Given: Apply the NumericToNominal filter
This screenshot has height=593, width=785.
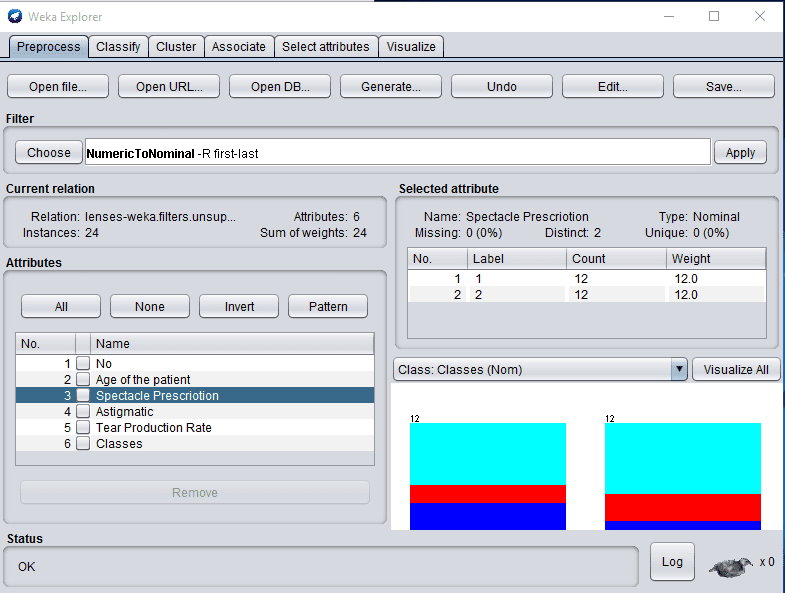Looking at the screenshot, I should pos(740,152).
